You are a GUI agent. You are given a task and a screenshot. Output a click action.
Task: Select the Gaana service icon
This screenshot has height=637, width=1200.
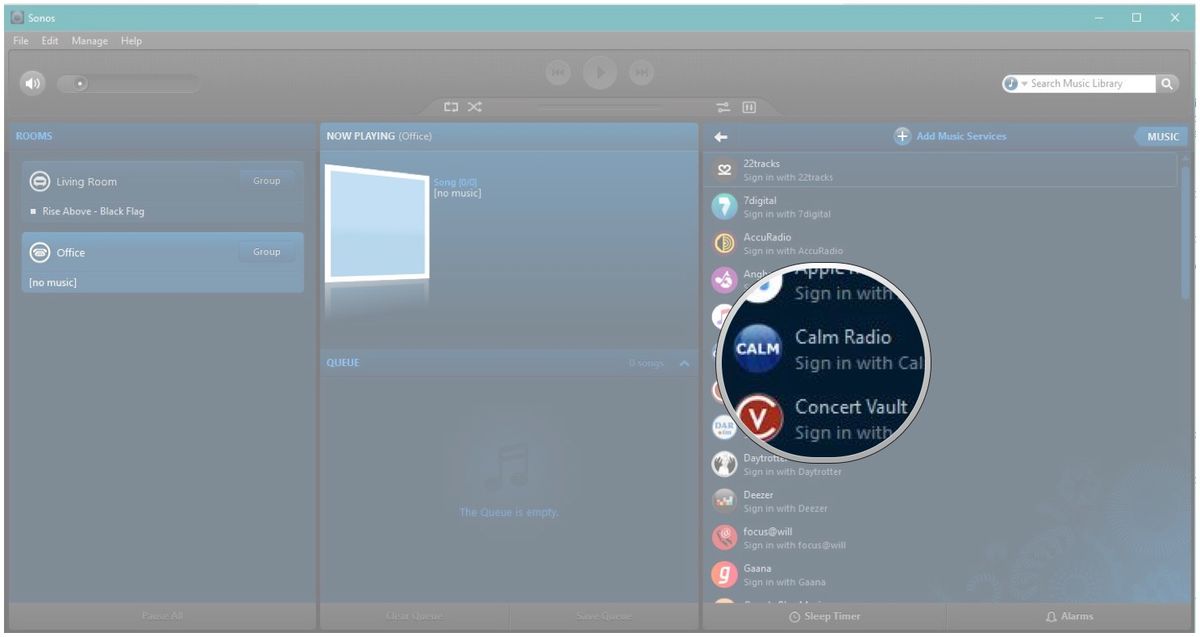724,575
